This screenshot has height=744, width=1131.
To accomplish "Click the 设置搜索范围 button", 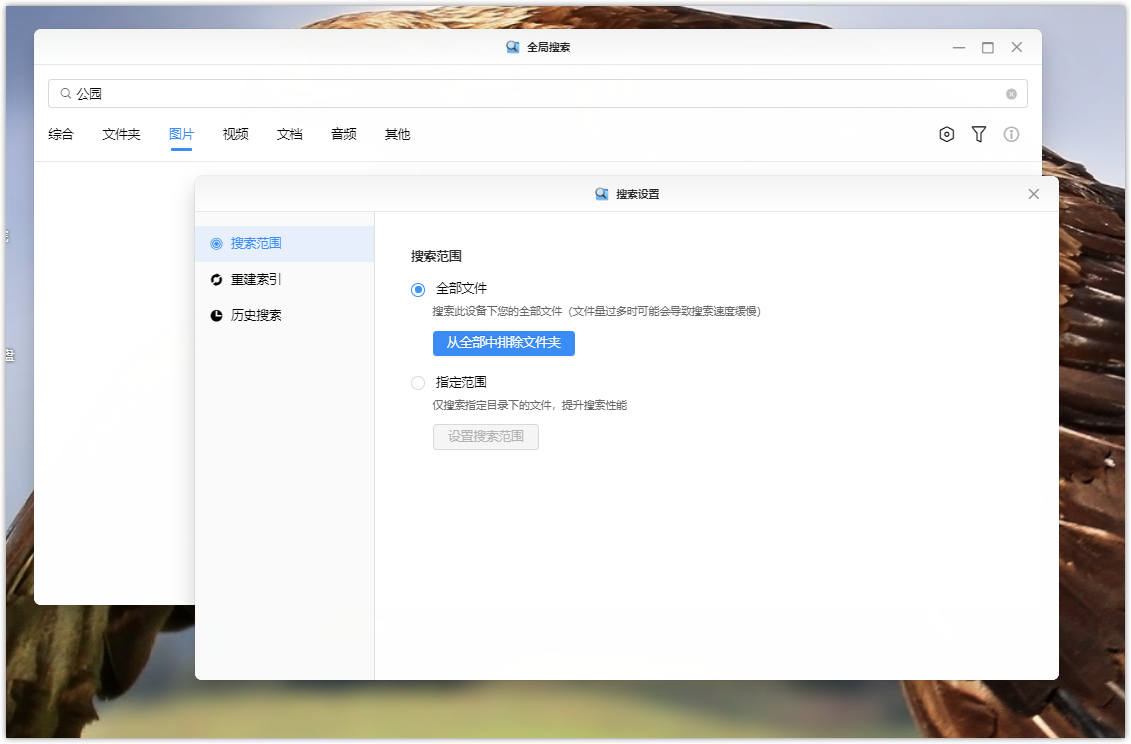I will coord(485,437).
